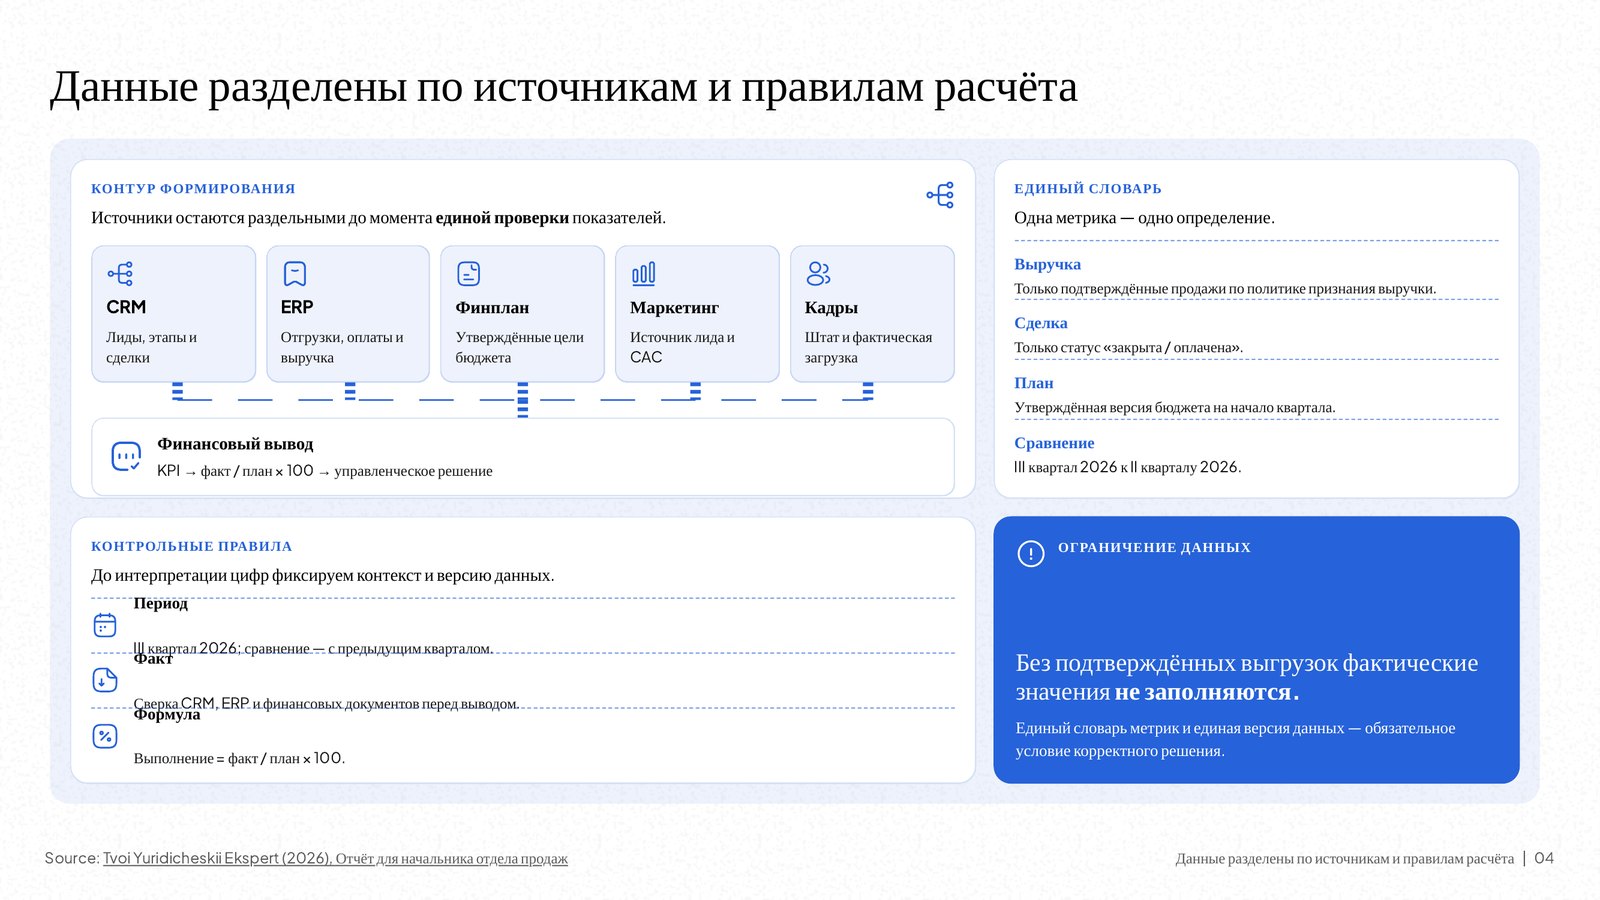1600x900 pixels.
Task: Click the chat bubble icon beside Финансовый вывод
Action: [x=126, y=457]
